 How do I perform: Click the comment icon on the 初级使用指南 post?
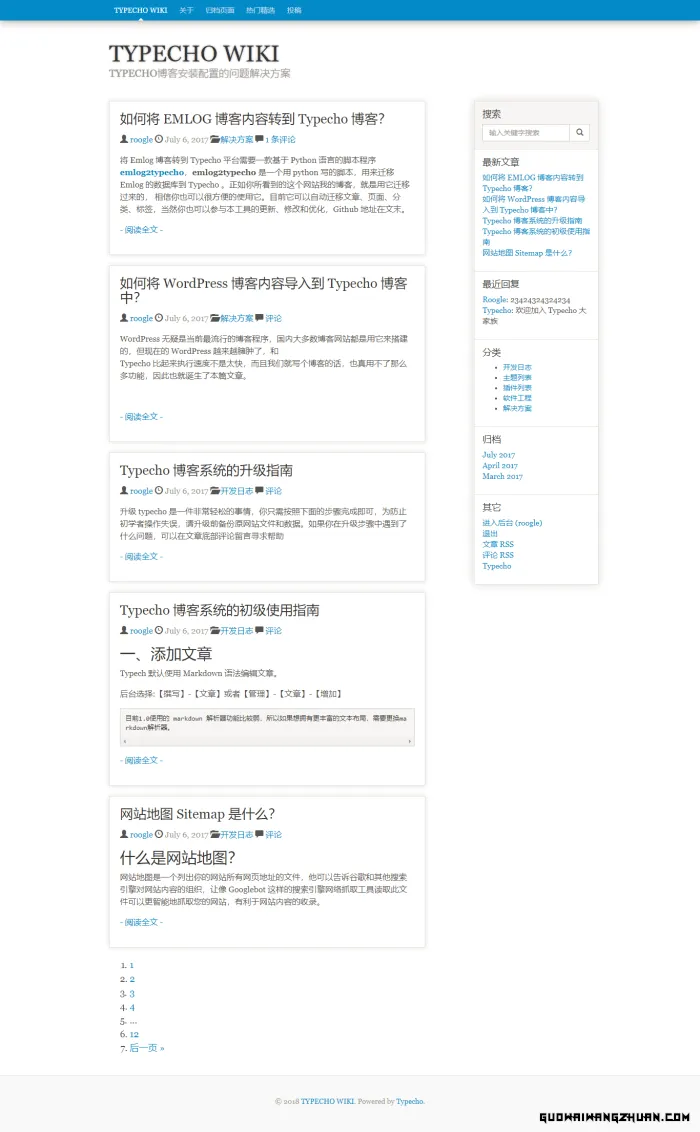pyautogui.click(x=260, y=630)
